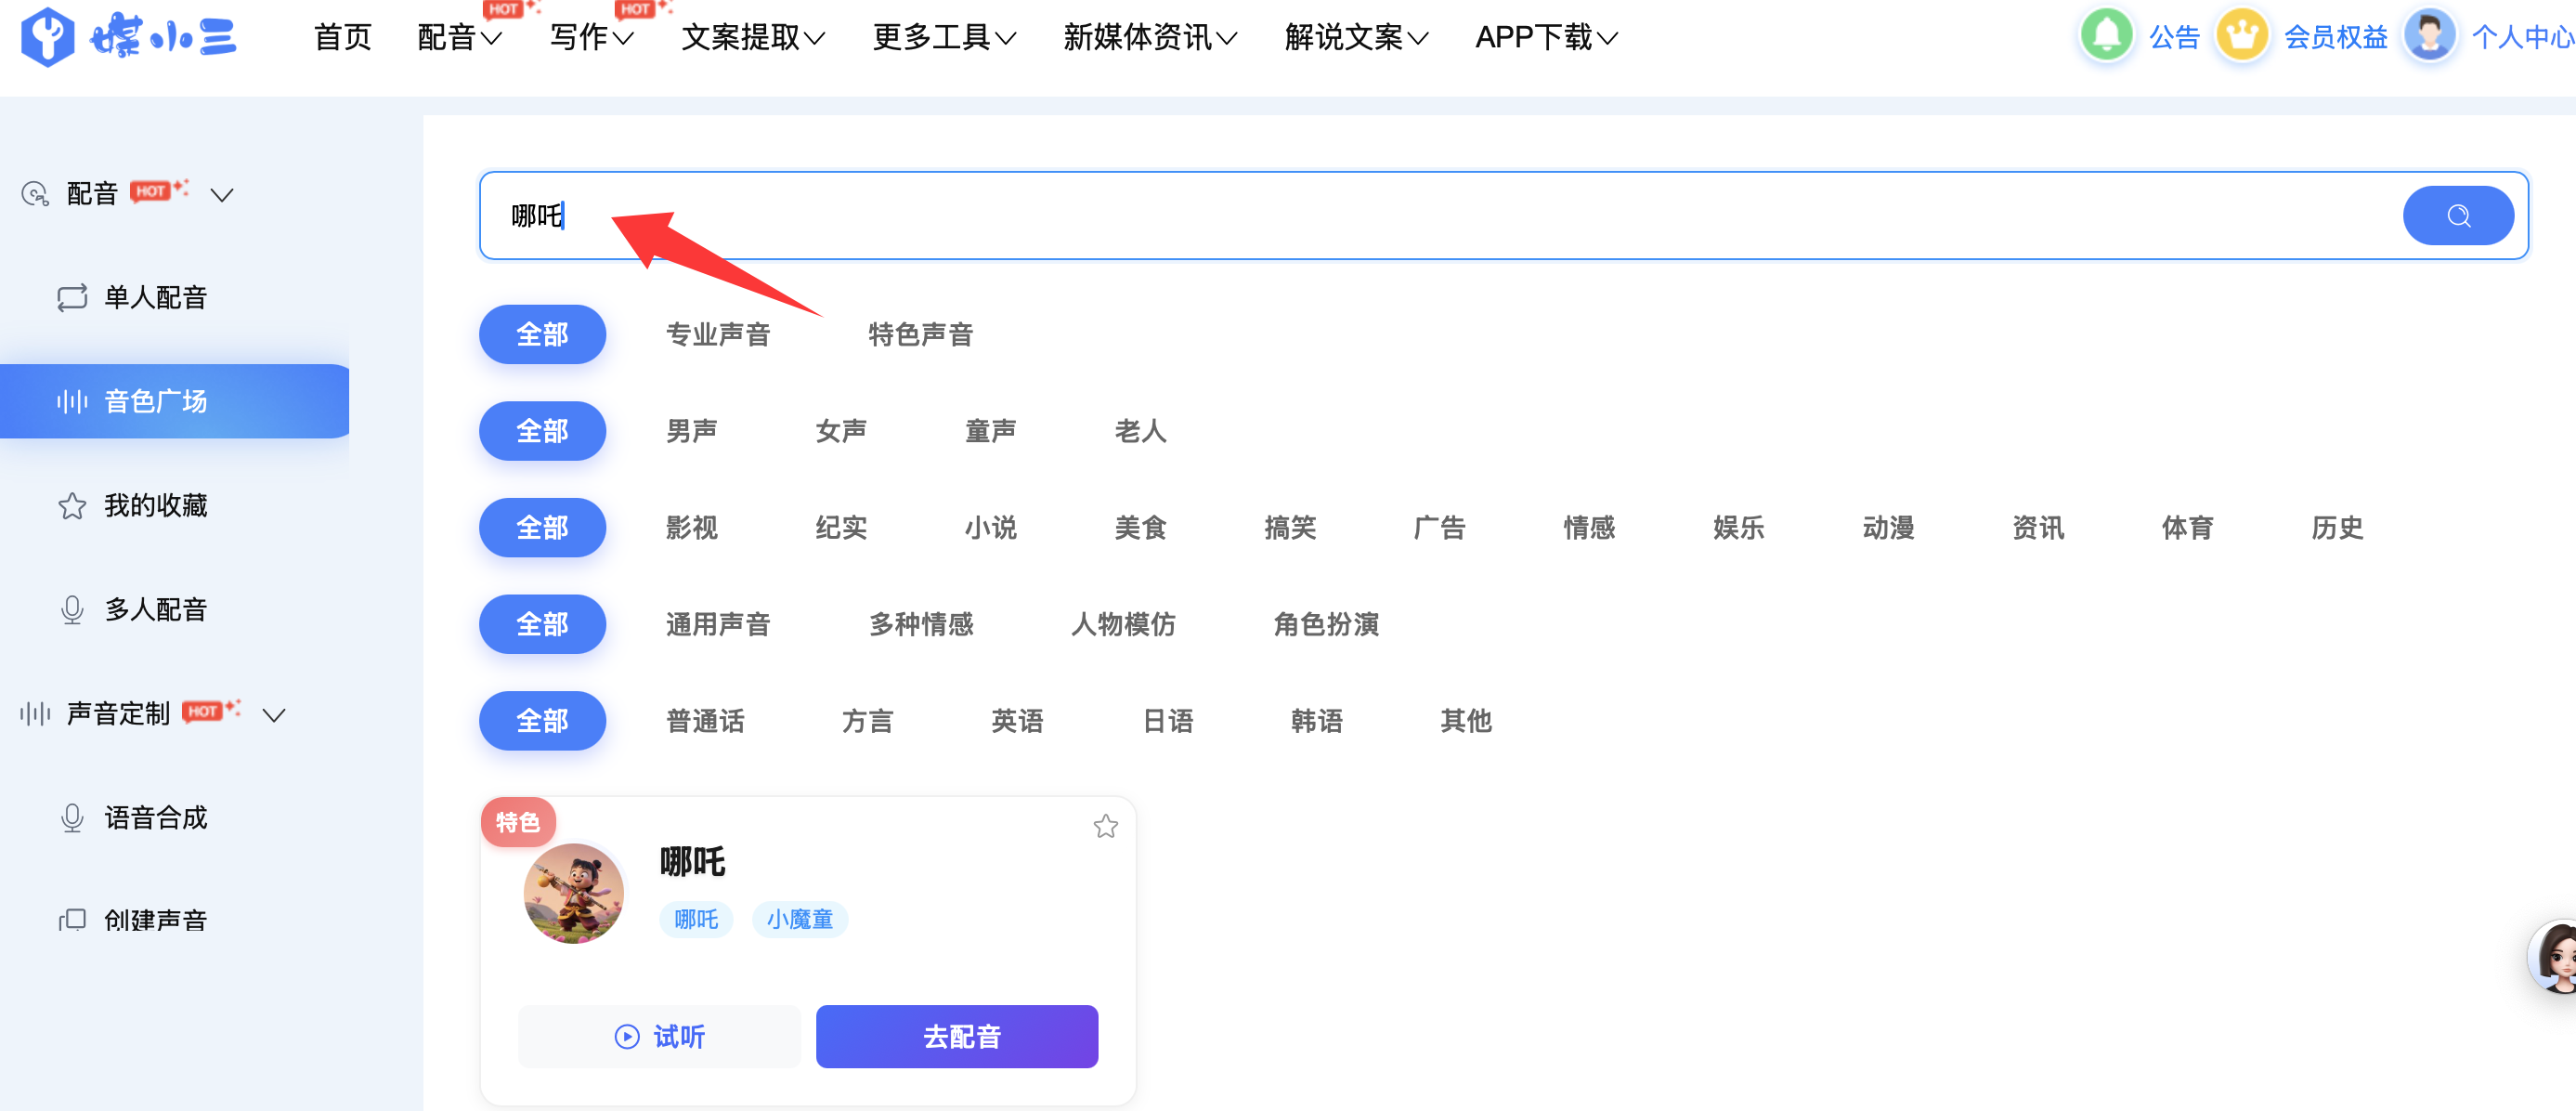Open the 更多工具 dropdown menu
This screenshot has height=1111, width=2576.
944,37
